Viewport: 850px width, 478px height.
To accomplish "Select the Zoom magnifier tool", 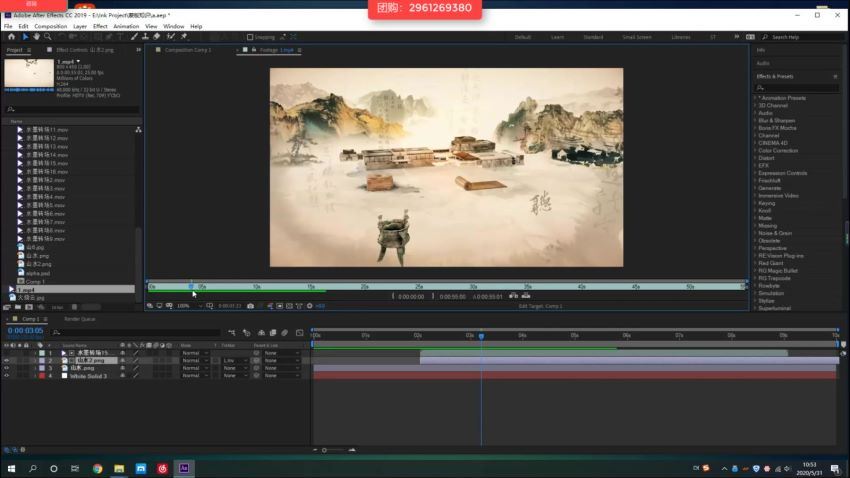I will coord(48,37).
